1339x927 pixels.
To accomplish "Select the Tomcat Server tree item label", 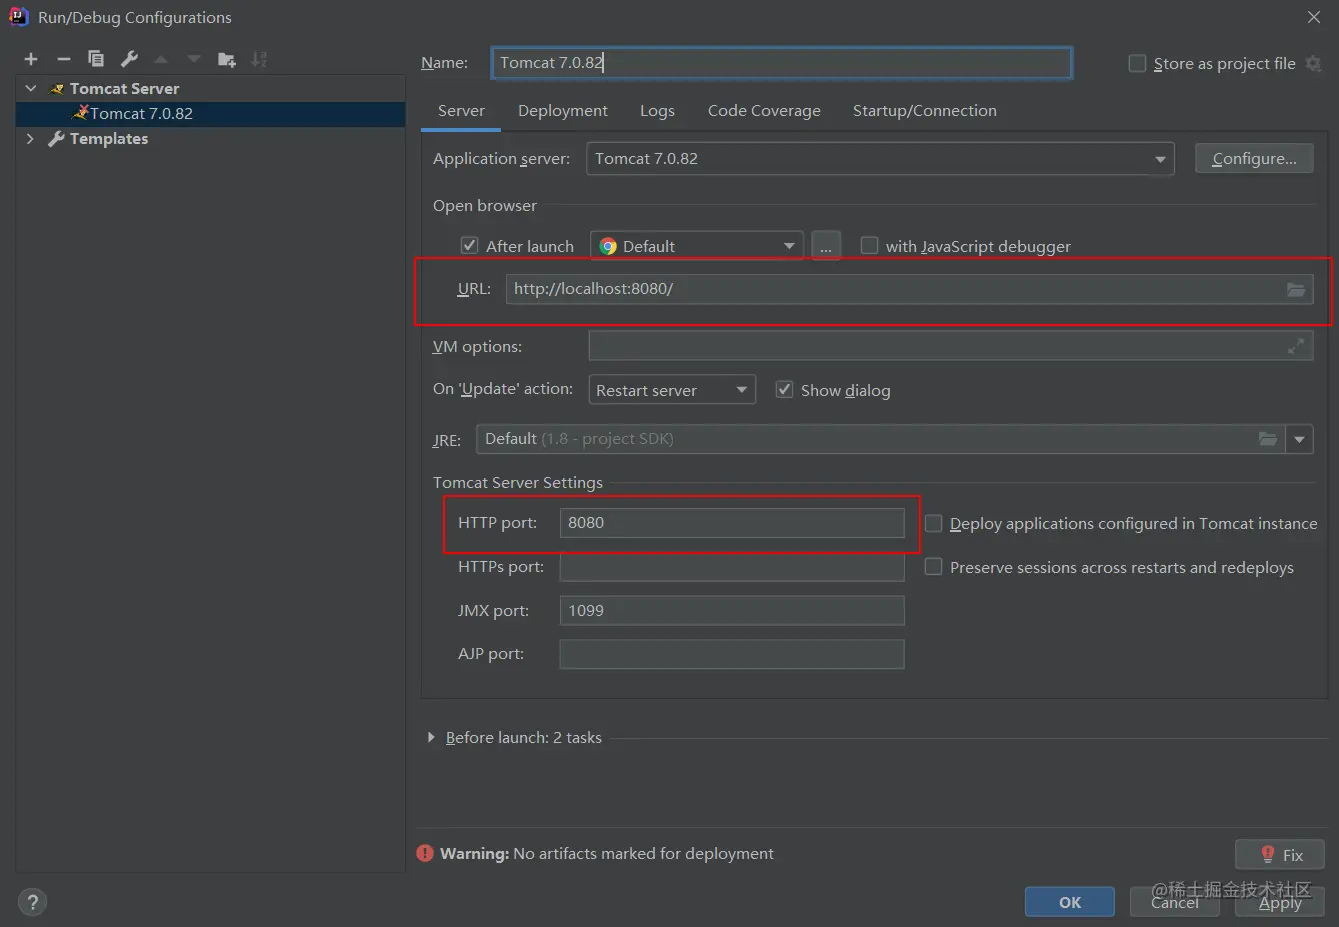I will (x=124, y=89).
